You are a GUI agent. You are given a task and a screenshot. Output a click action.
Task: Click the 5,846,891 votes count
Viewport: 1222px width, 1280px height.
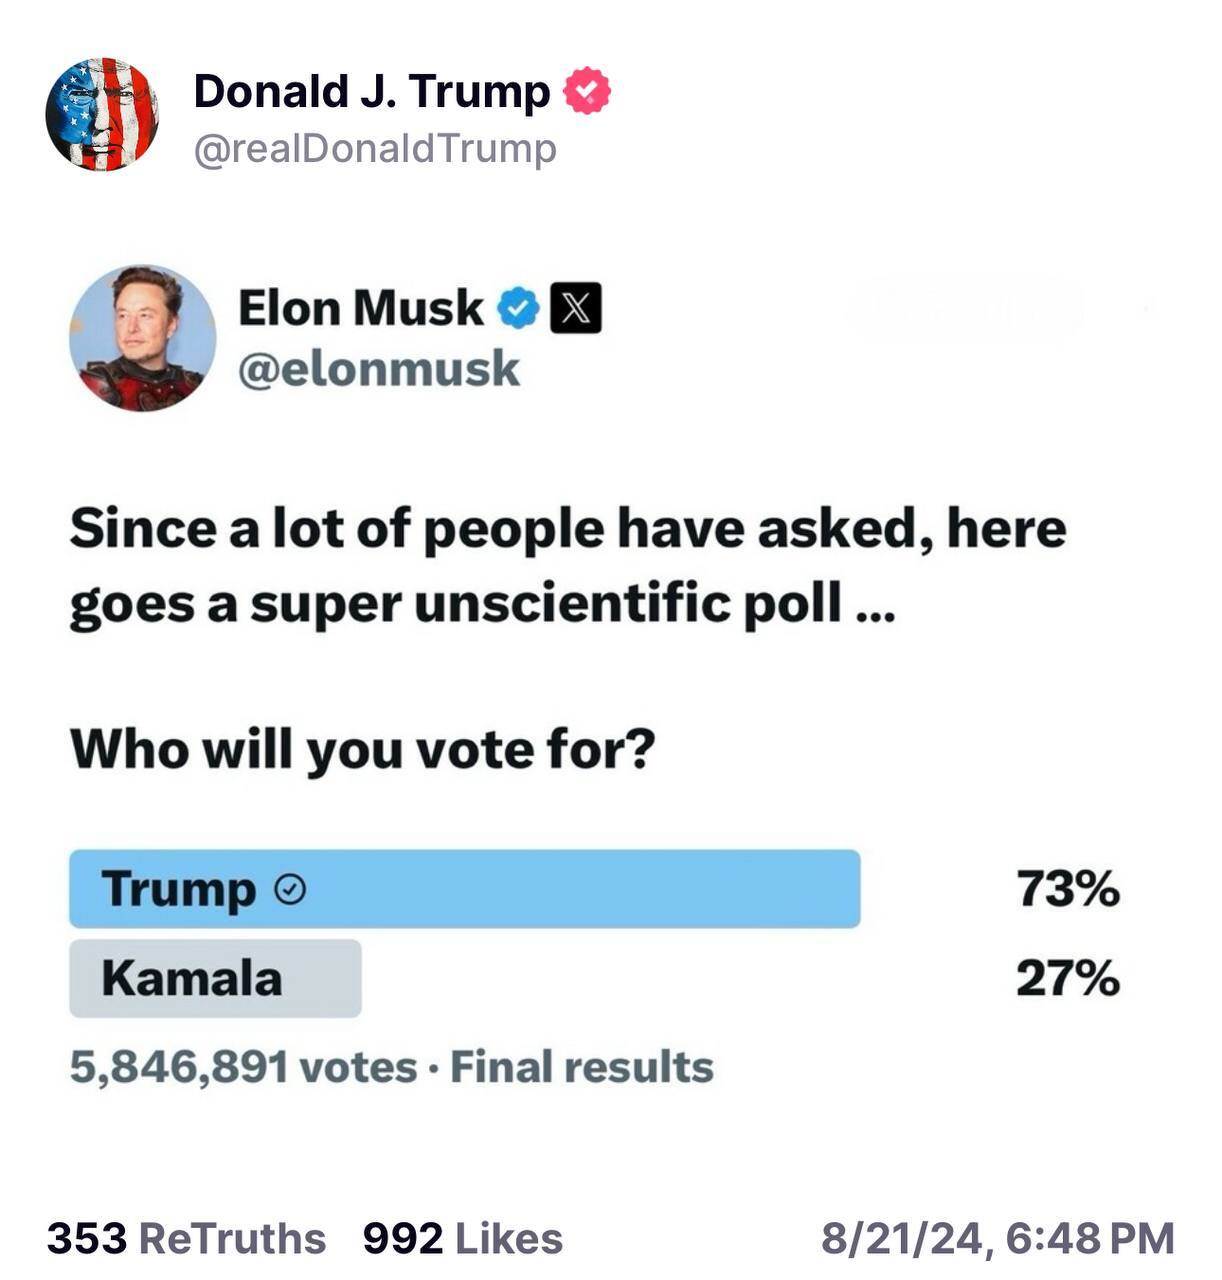click(243, 1067)
